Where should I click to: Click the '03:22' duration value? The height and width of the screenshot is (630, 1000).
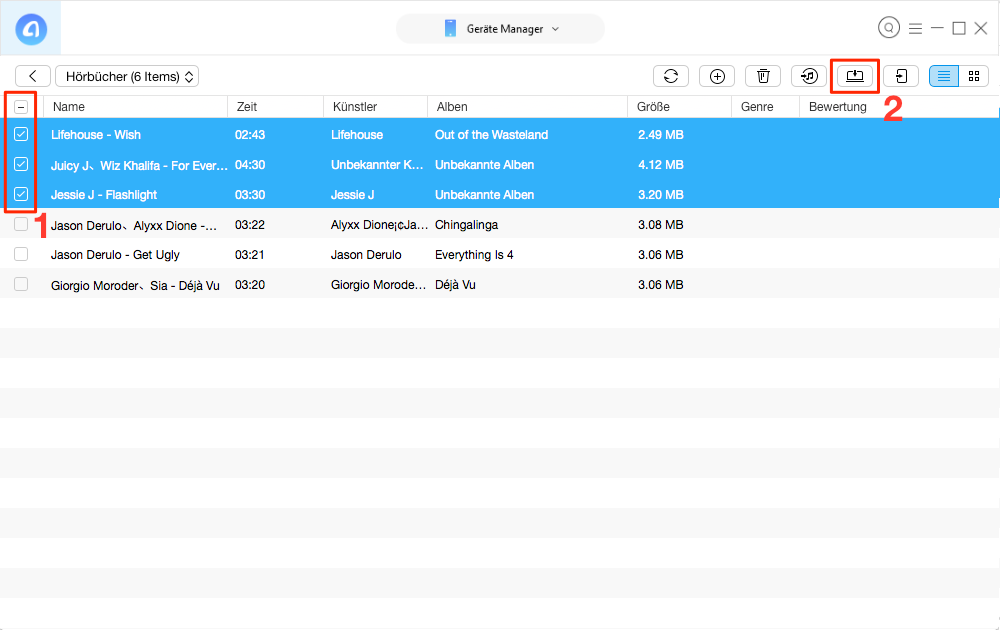point(250,224)
